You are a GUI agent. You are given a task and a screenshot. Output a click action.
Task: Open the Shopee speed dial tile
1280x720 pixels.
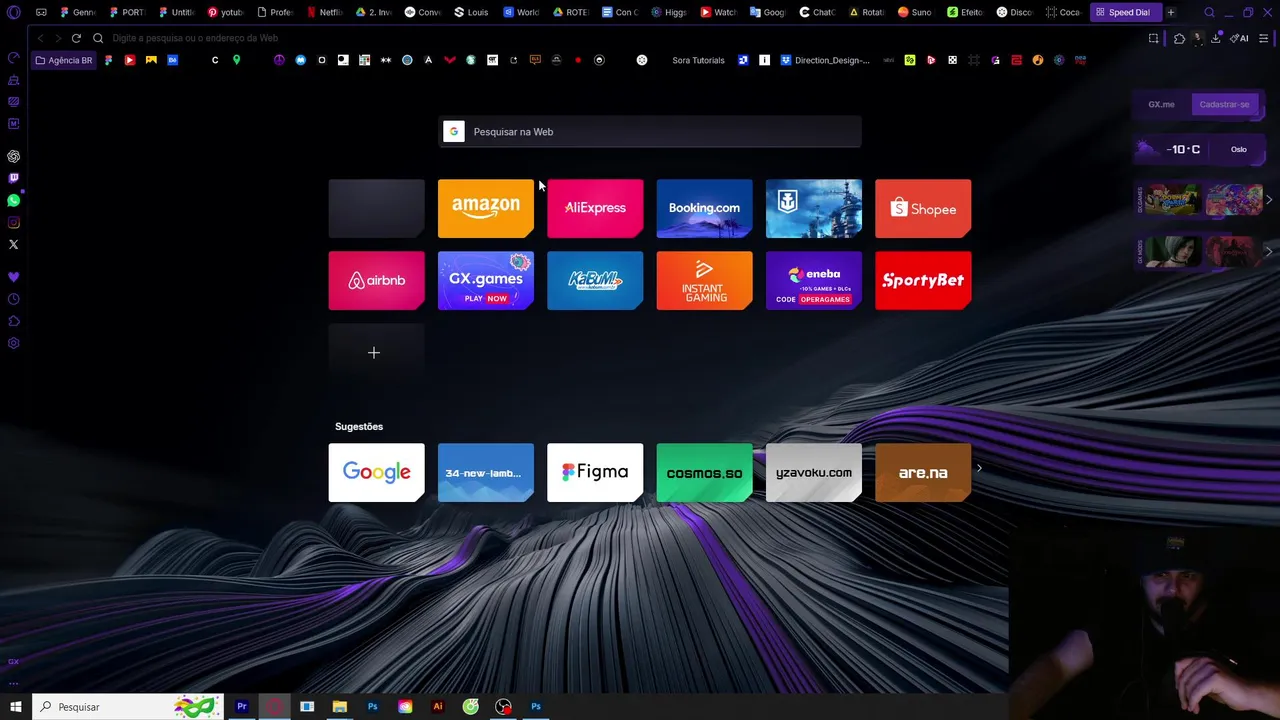click(923, 208)
